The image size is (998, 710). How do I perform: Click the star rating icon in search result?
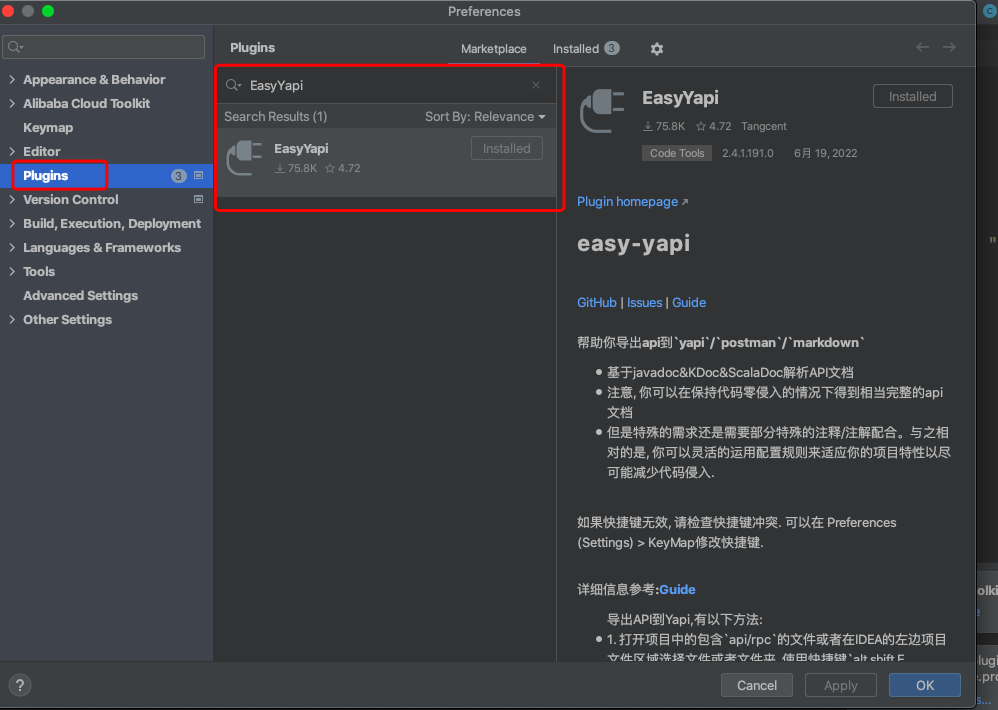click(x=330, y=168)
